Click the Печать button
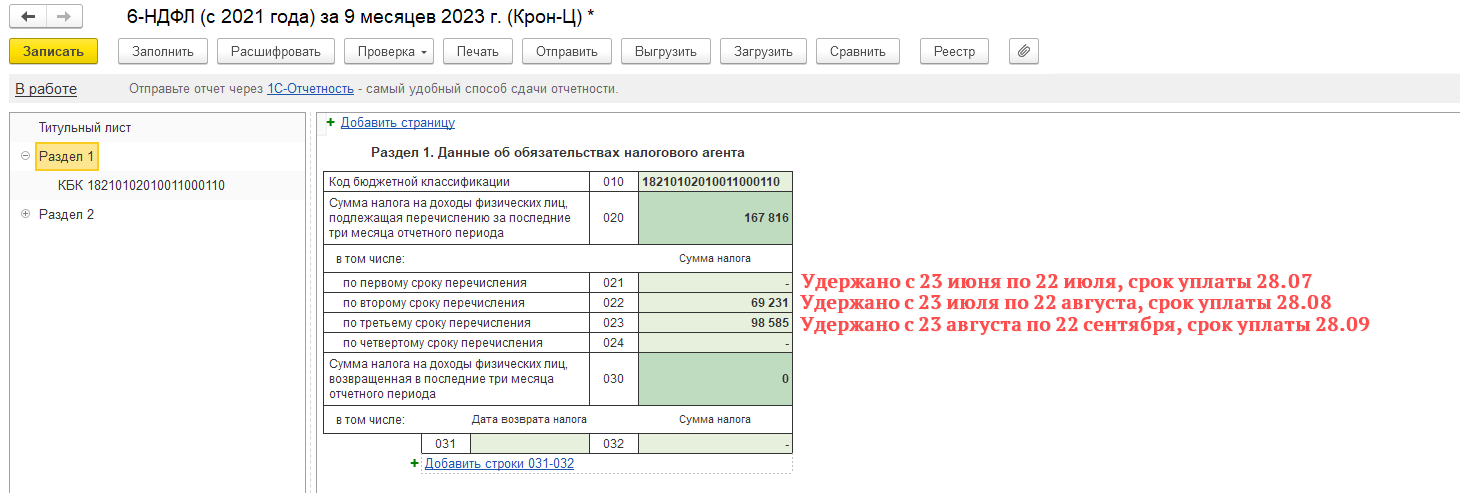1460x493 pixels. coord(478,51)
